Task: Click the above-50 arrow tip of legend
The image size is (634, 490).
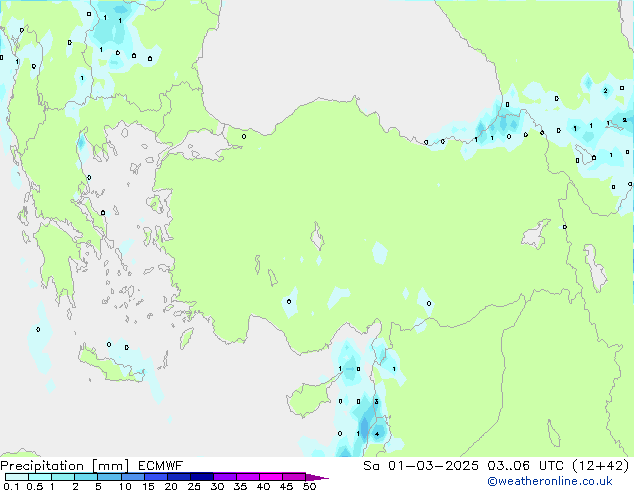Action: click(x=317, y=477)
